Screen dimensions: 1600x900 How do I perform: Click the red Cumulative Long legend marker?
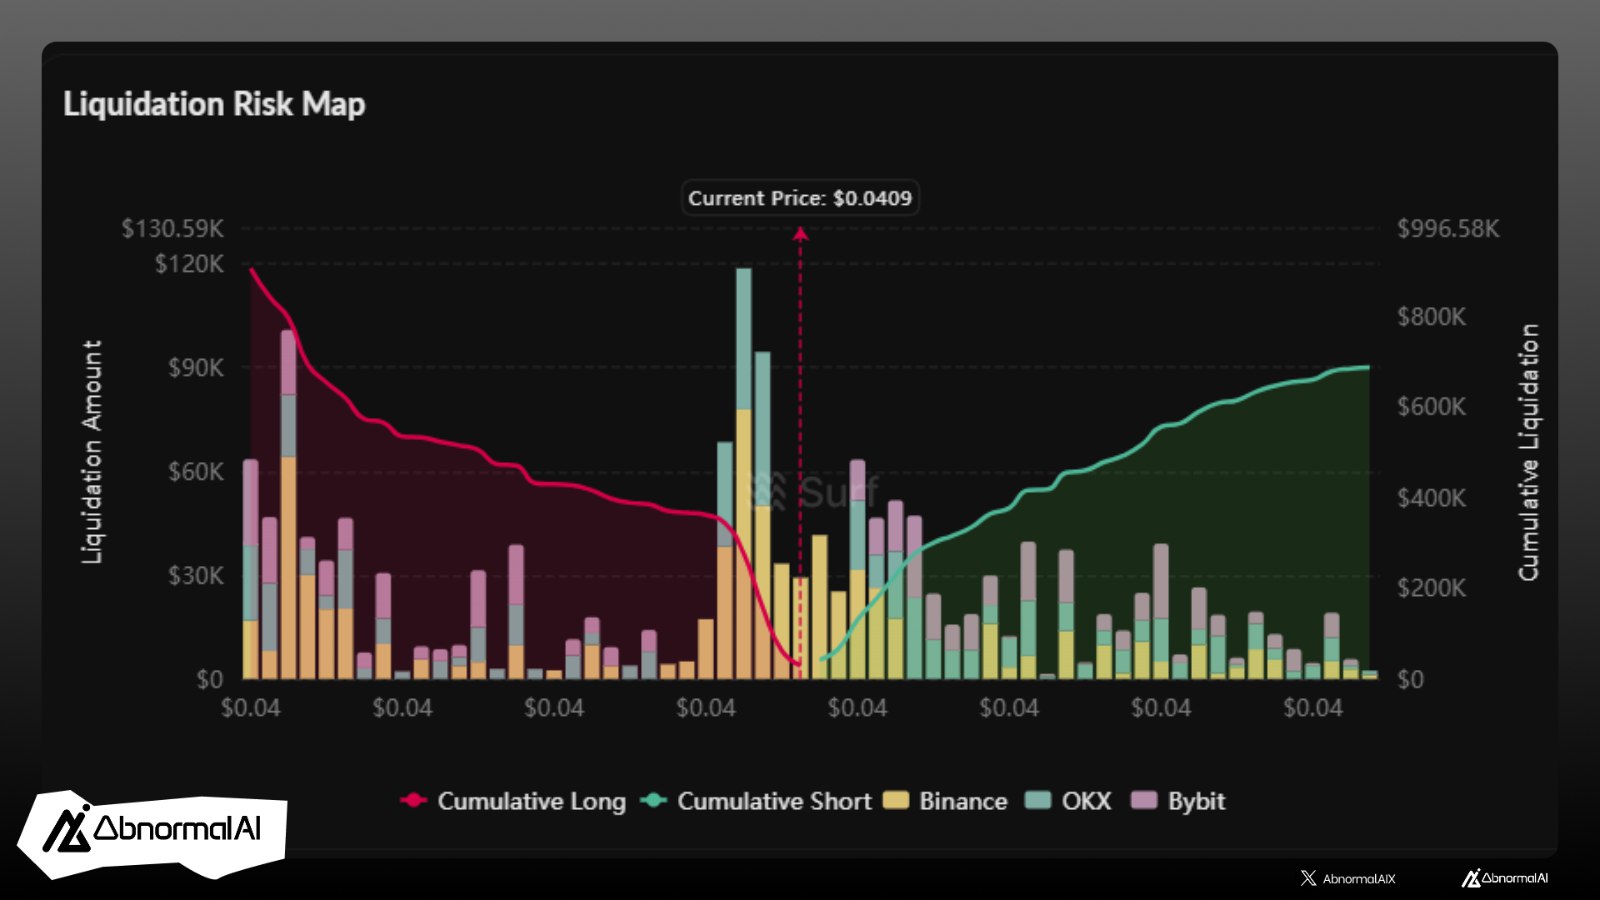413,800
